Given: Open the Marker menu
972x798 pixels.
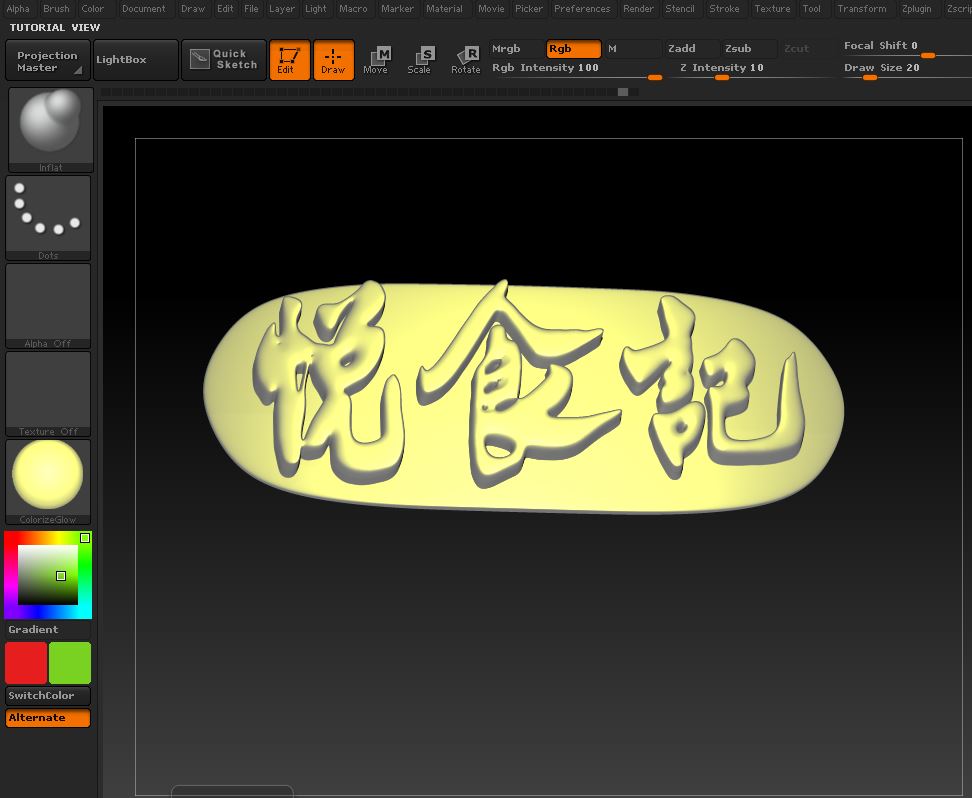Looking at the screenshot, I should (x=397, y=9).
